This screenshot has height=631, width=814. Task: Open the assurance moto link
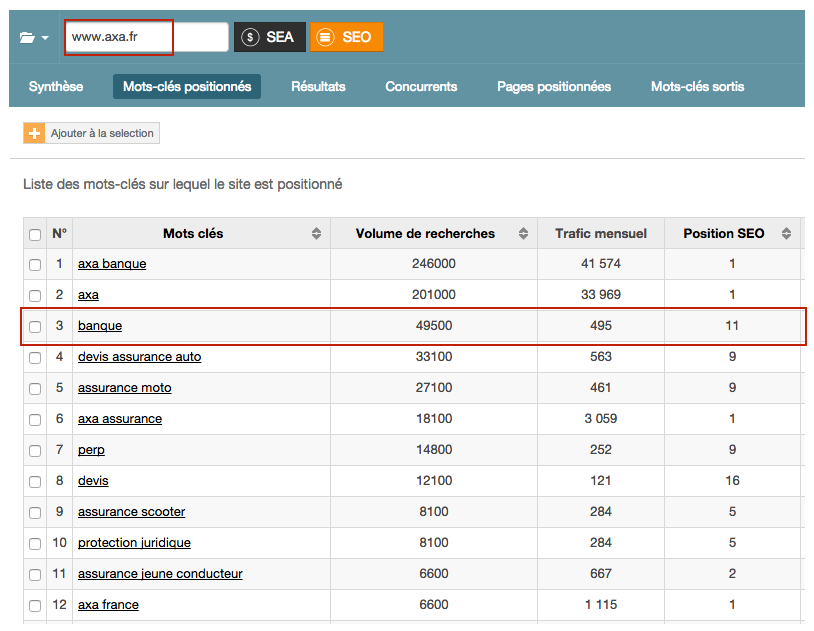tap(125, 388)
